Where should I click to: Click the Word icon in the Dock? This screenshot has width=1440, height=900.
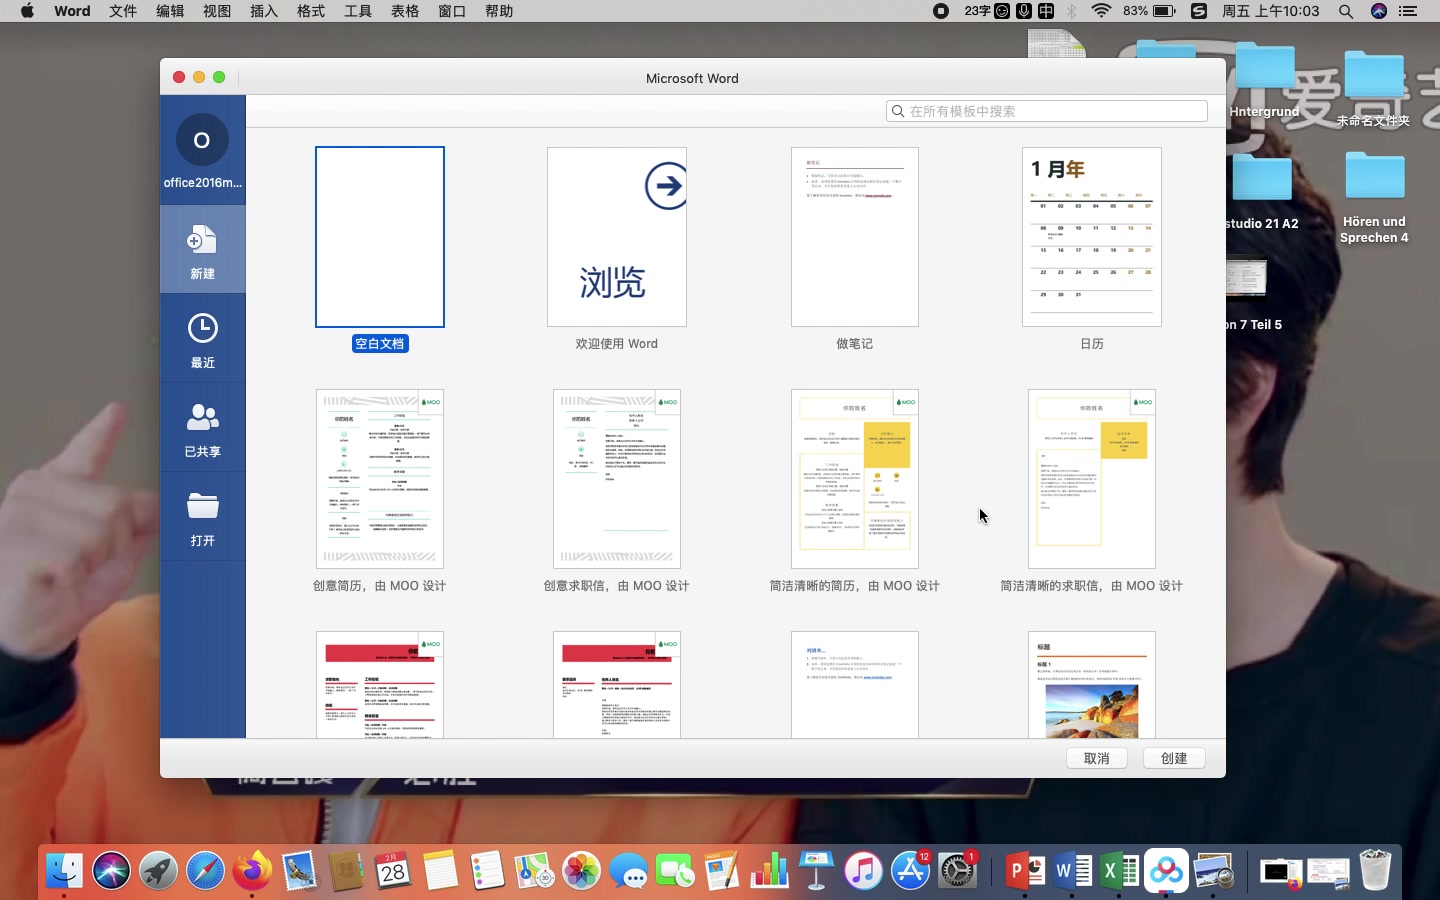pos(1072,871)
